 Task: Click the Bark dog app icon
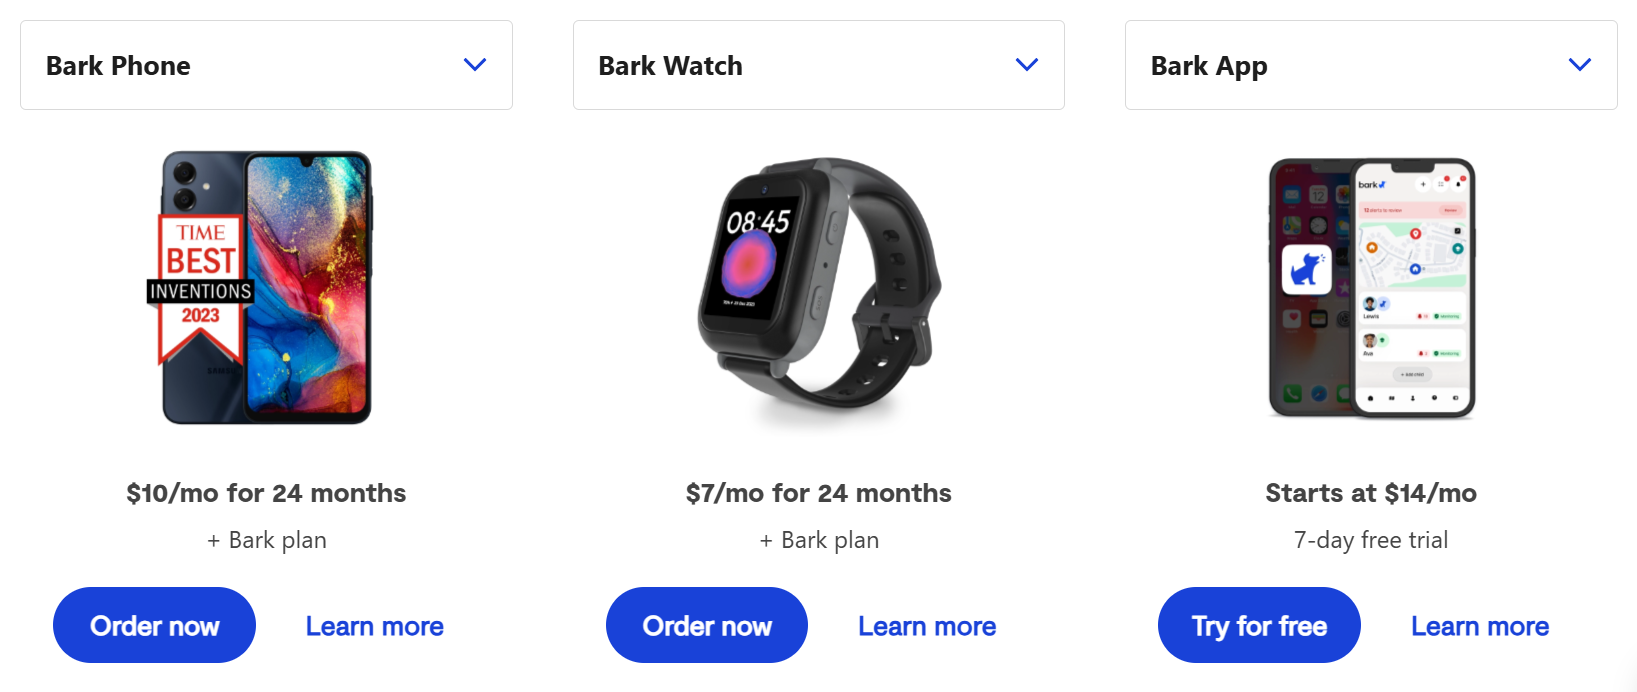tap(1306, 269)
